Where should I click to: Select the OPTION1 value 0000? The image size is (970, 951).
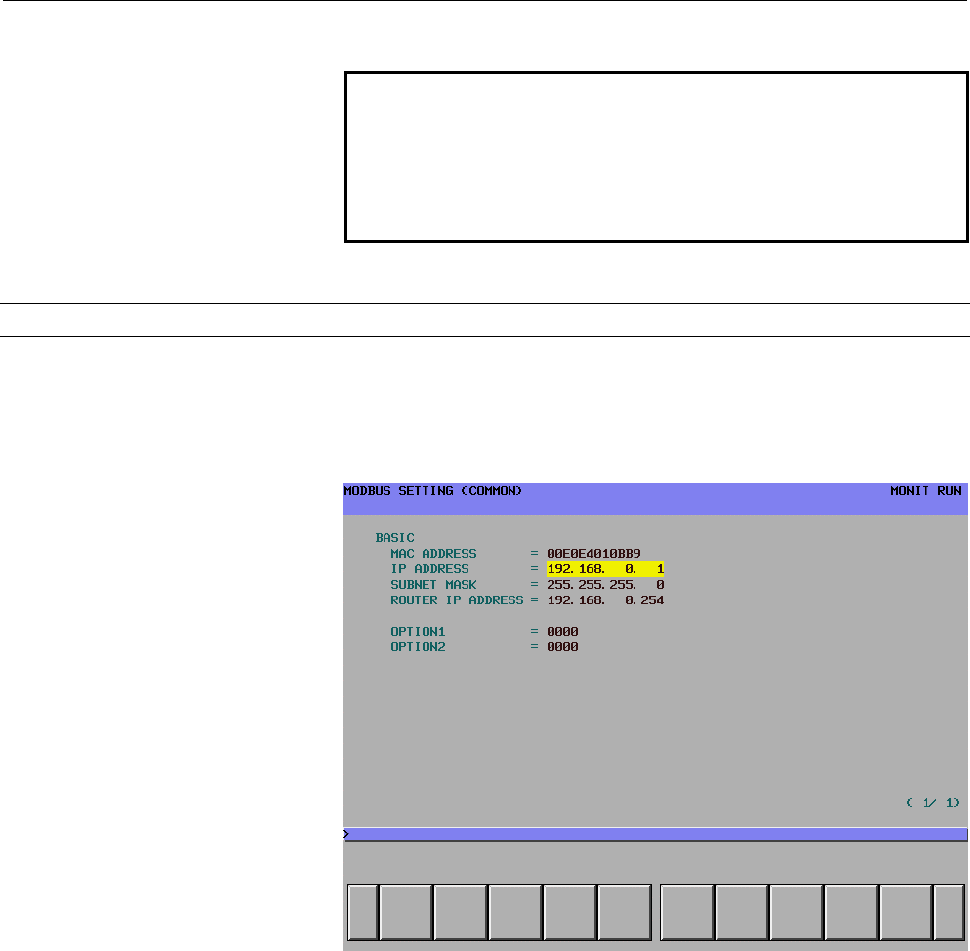tap(562, 632)
